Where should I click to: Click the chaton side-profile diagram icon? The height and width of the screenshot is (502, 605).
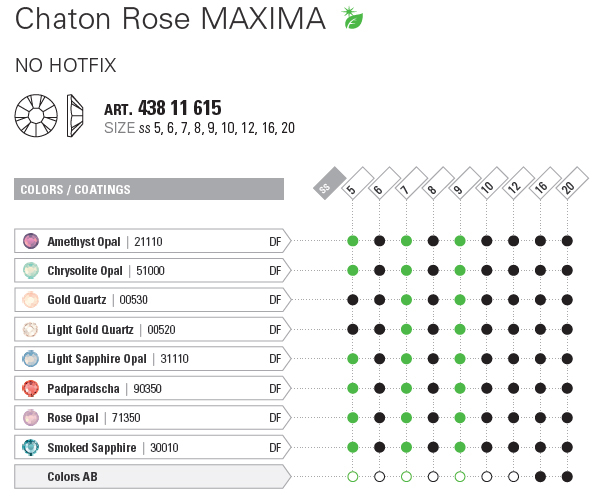point(75,116)
